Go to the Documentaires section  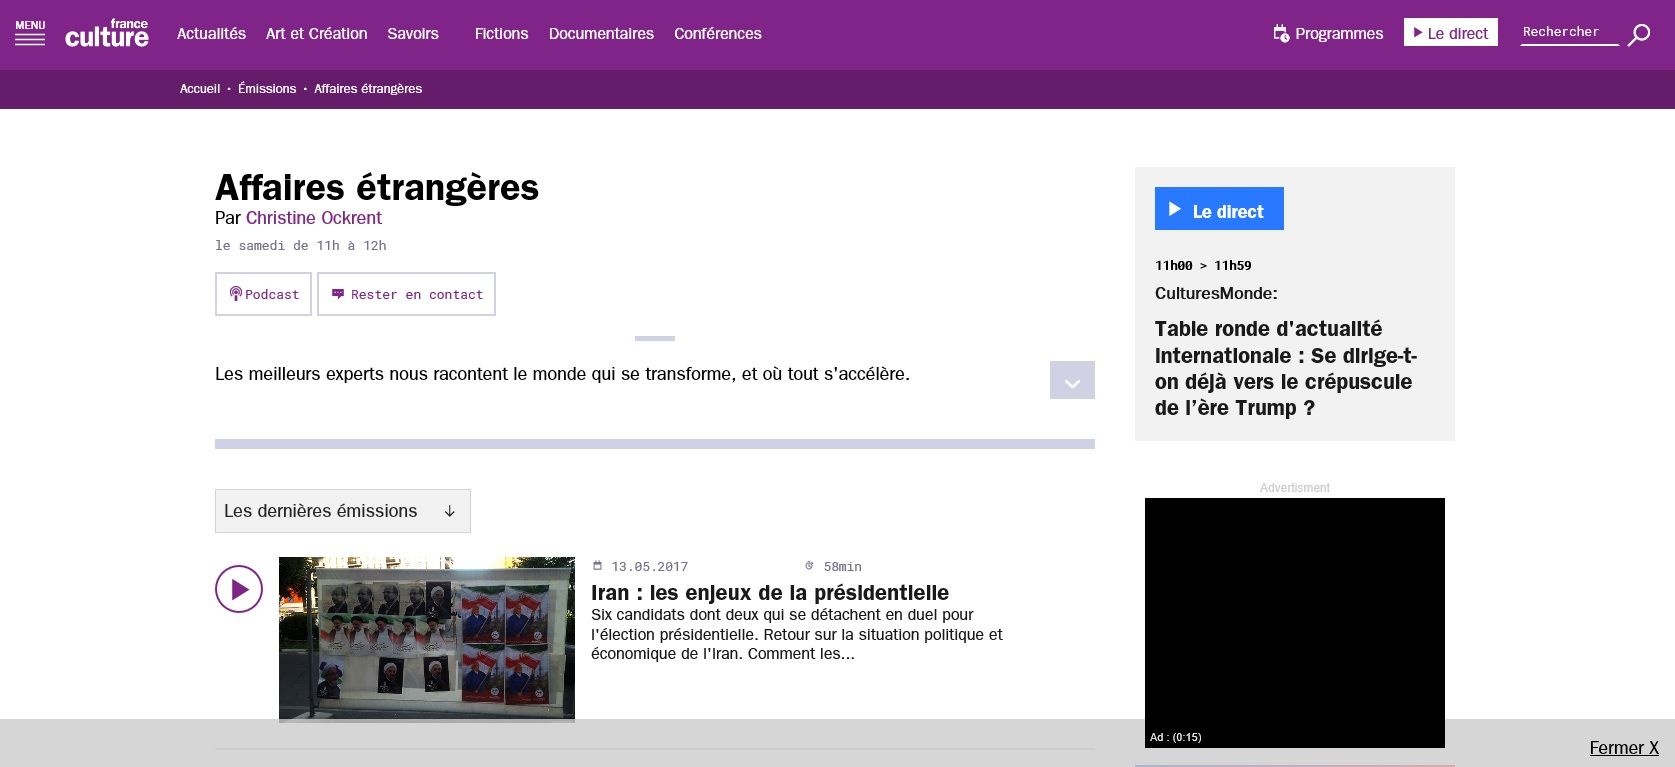[x=601, y=33]
